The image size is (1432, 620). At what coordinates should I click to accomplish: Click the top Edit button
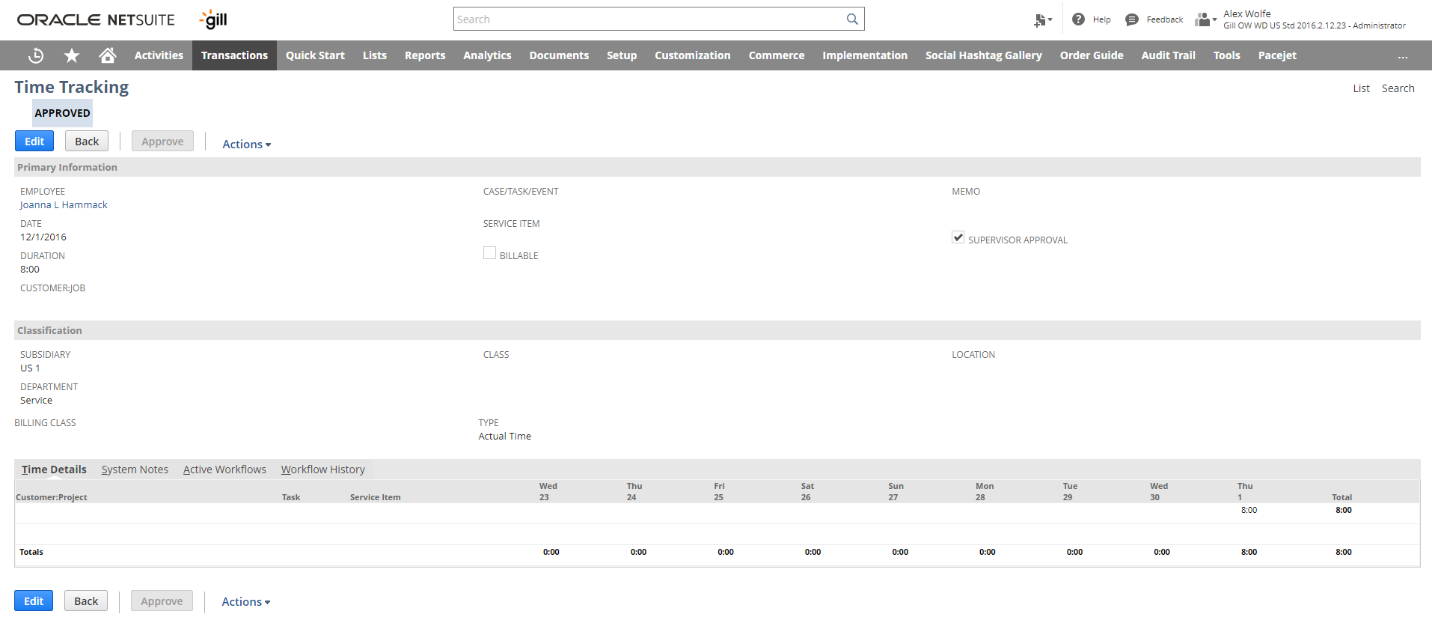click(34, 142)
